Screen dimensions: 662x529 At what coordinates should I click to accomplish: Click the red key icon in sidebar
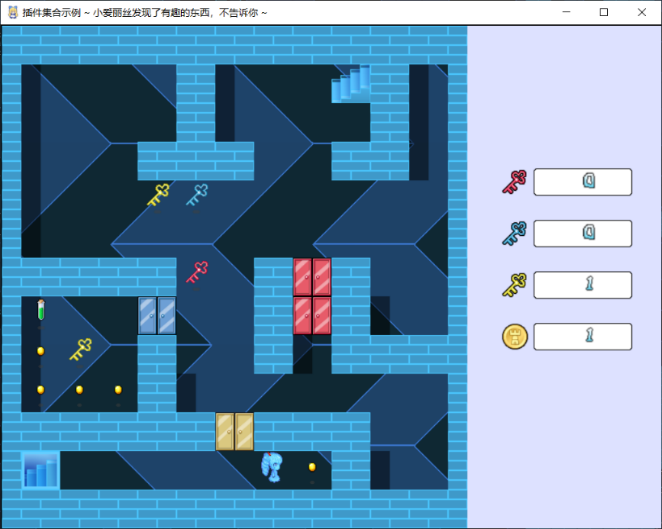[514, 182]
